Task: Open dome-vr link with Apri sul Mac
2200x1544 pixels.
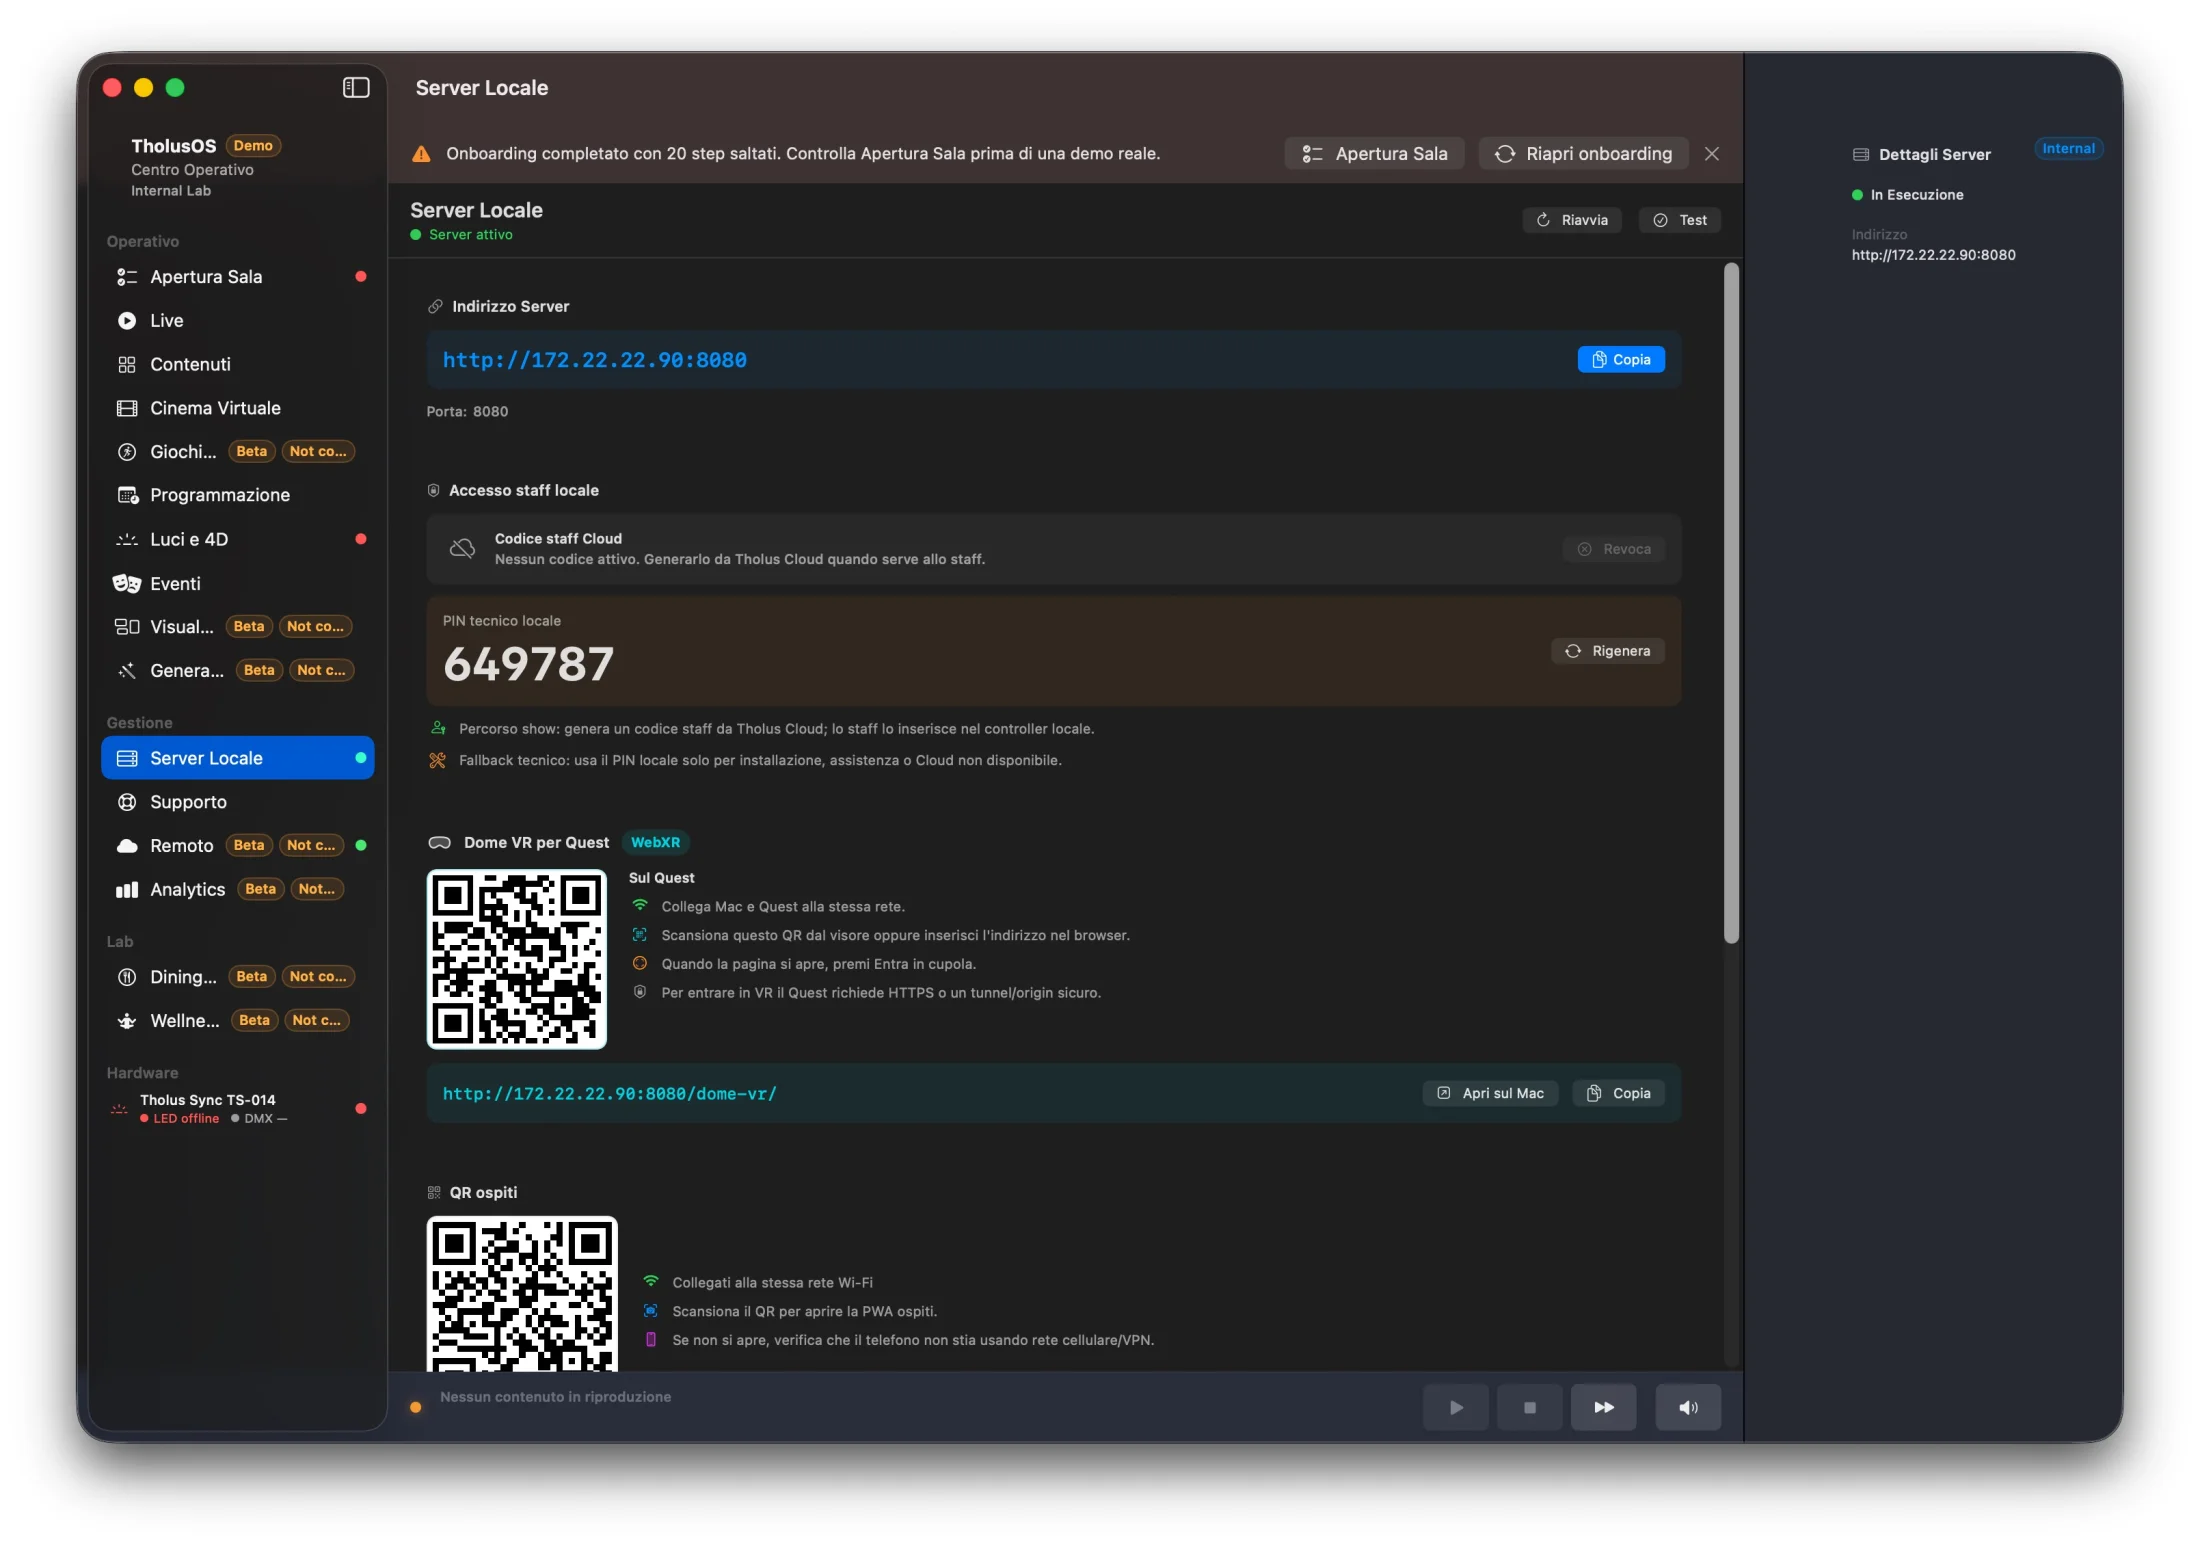Action: (1490, 1094)
